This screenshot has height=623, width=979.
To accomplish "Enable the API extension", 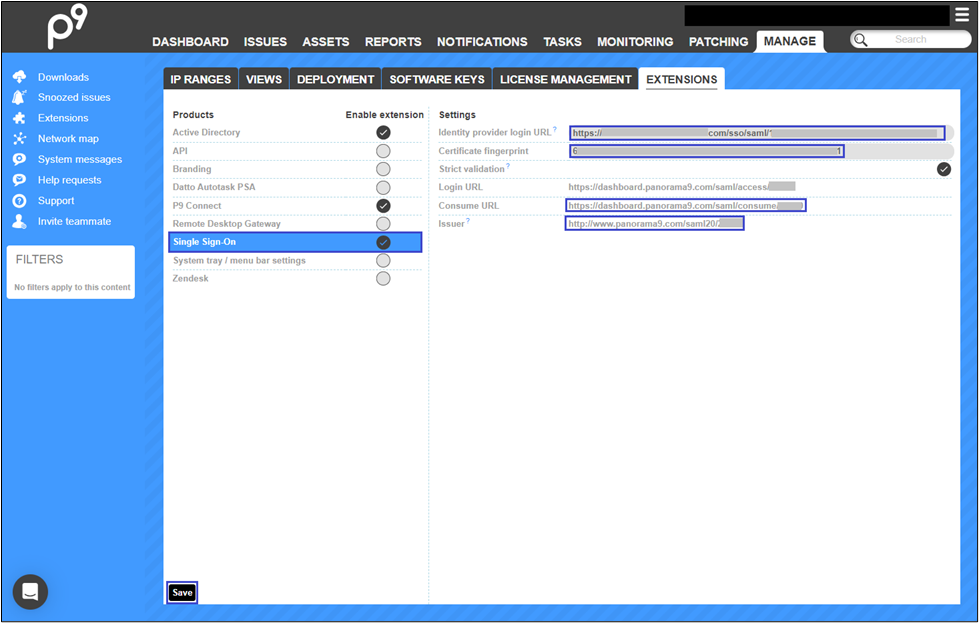I will pyautogui.click(x=383, y=151).
